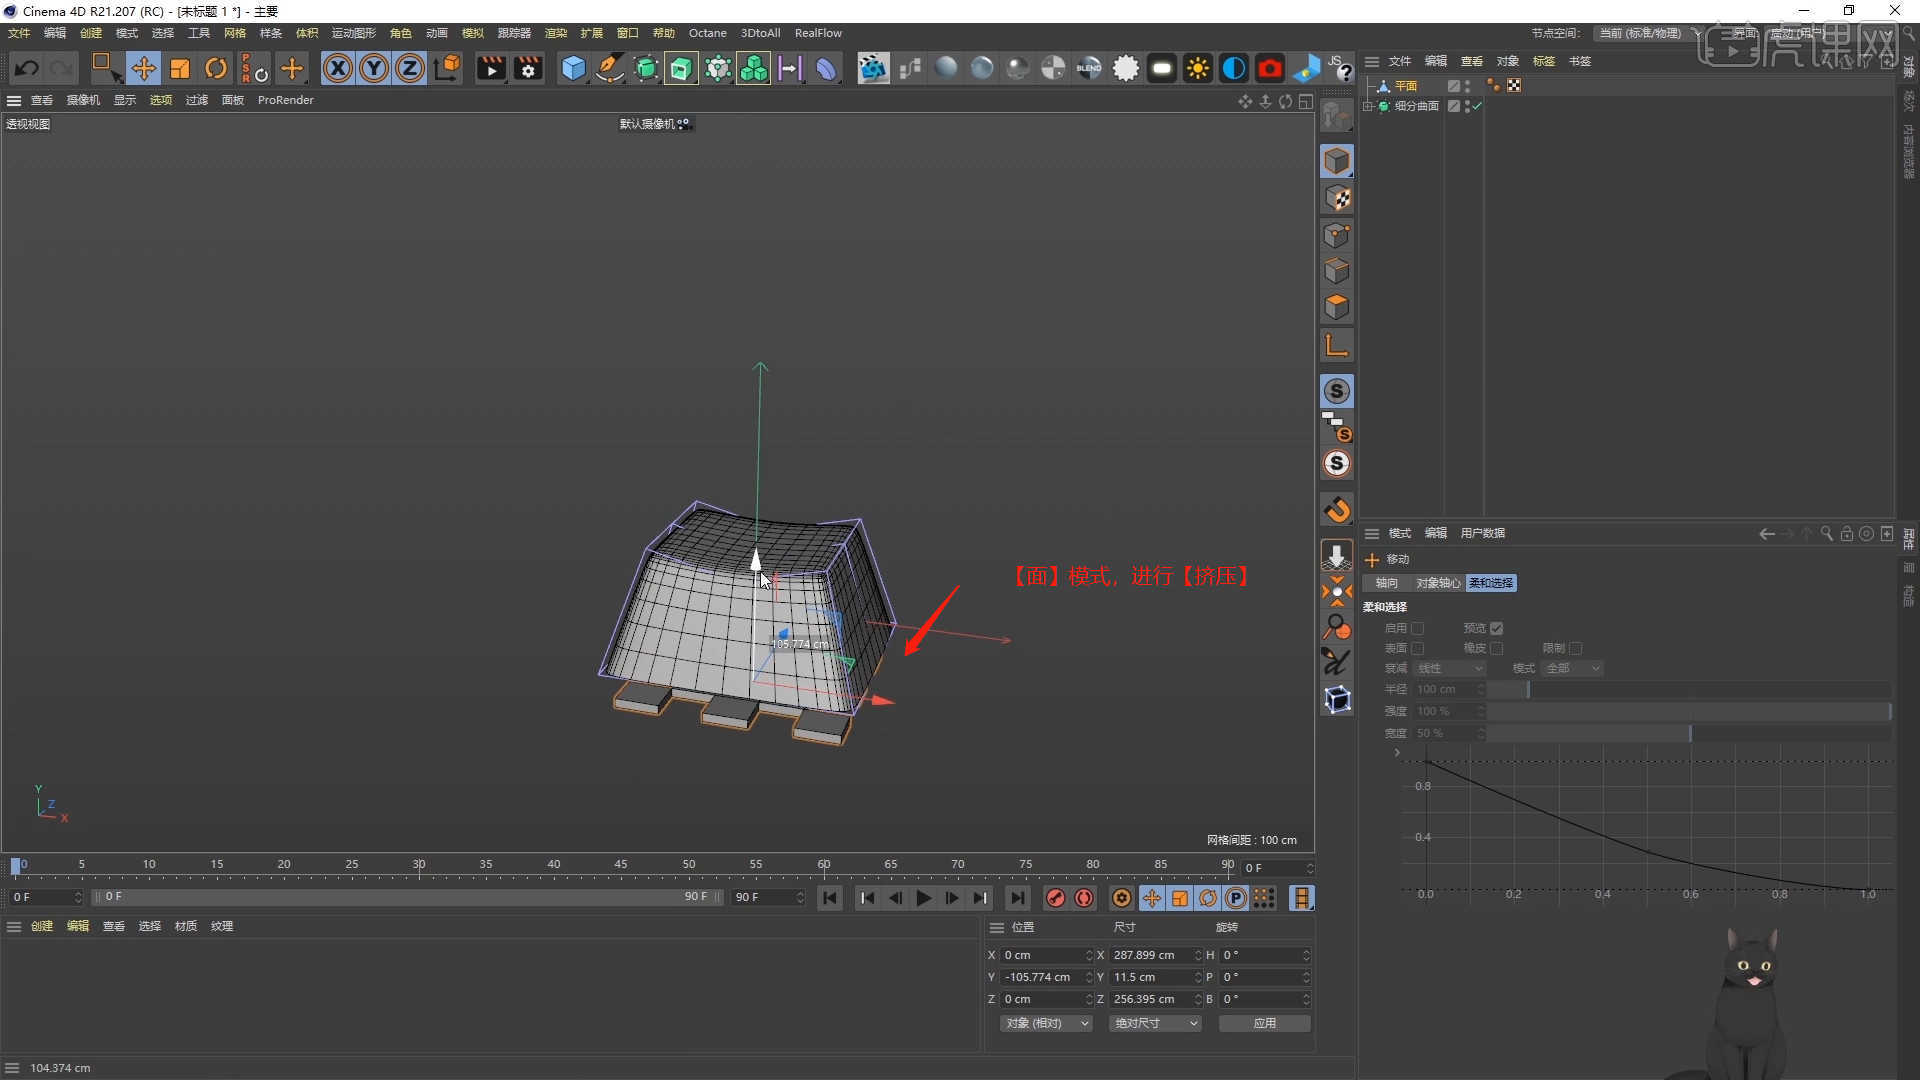Screen dimensions: 1920x1080
Task: Toggle X axis lock
Action: pos(338,69)
